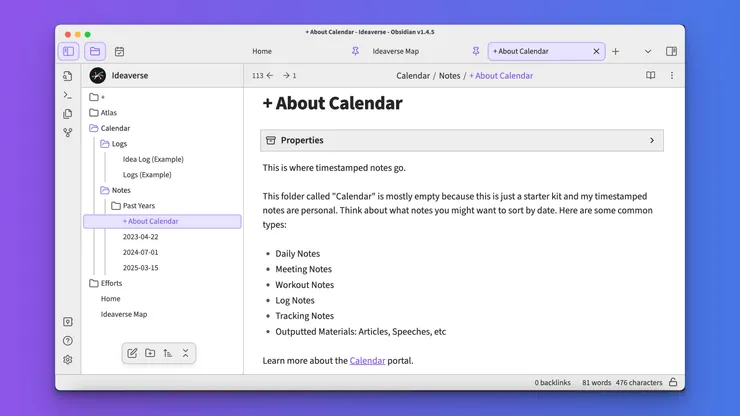Create a new note from file explorer toolbar
740x416 pixels.
[132, 353]
